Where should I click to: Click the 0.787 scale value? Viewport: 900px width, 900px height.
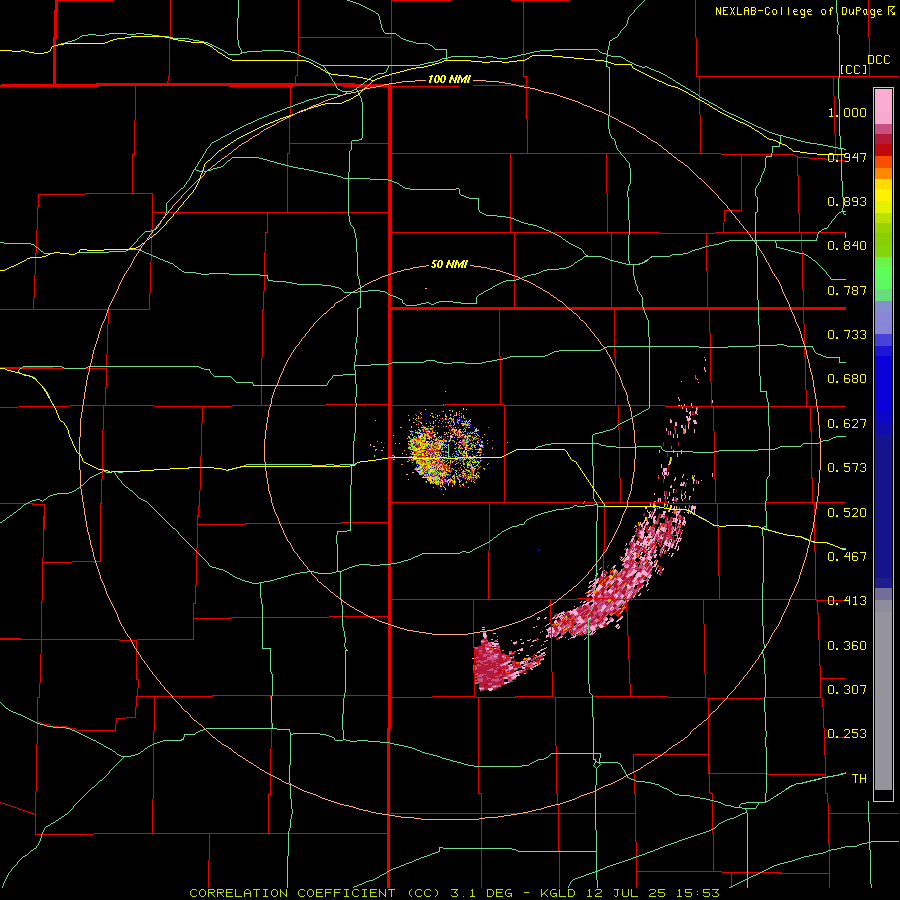(847, 290)
